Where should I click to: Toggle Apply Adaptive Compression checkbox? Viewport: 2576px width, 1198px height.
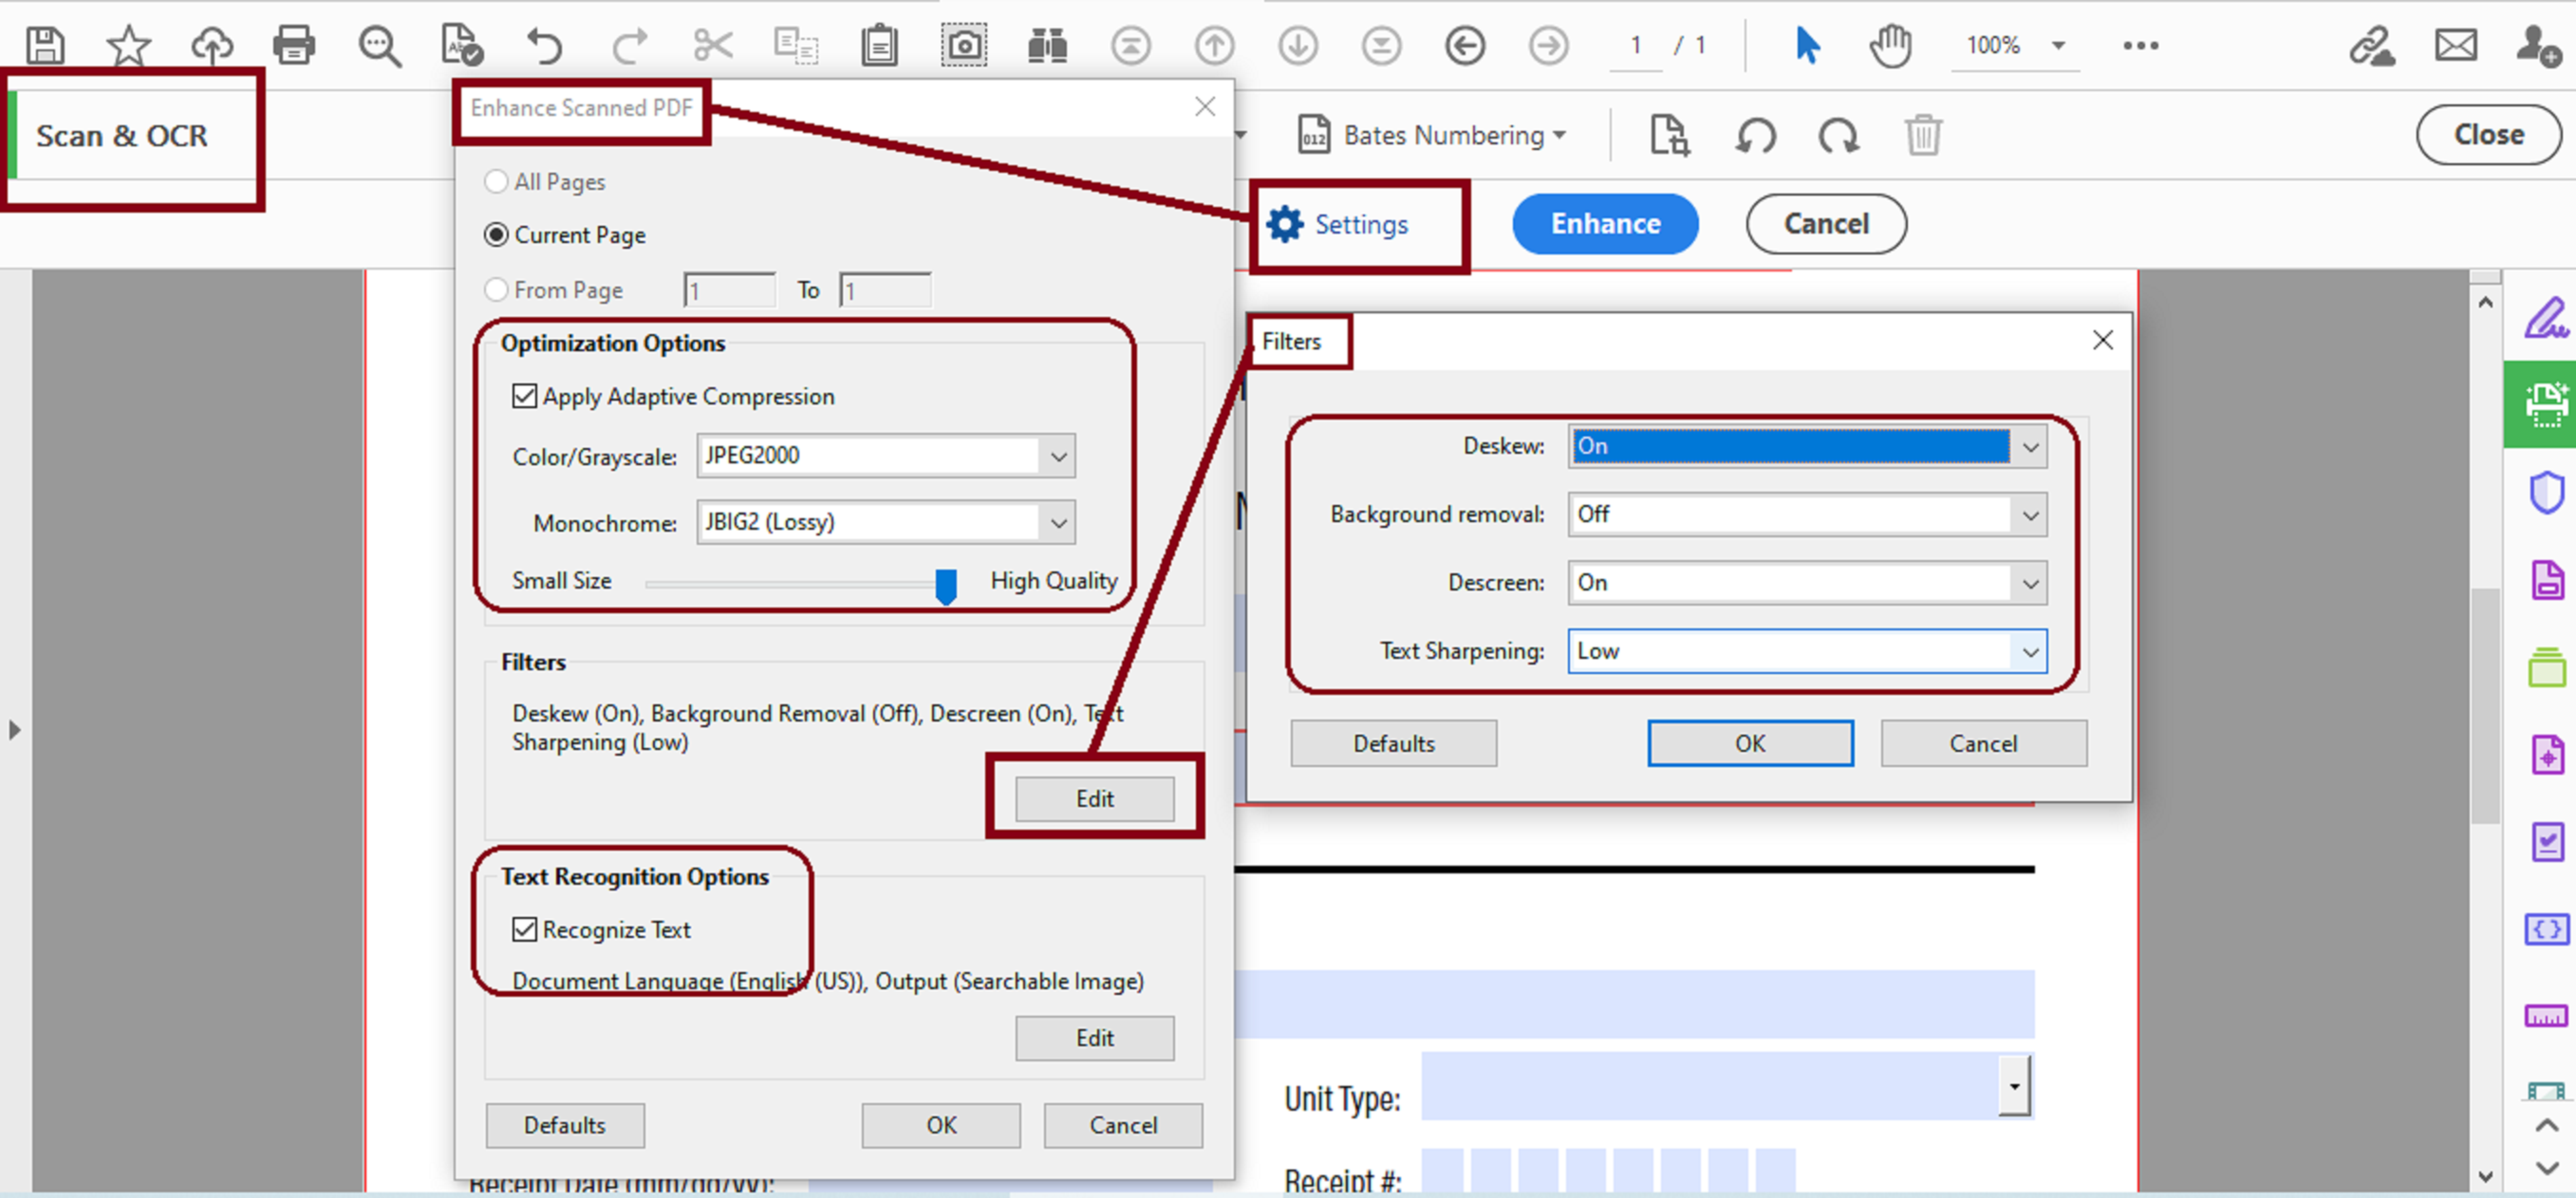click(x=525, y=396)
